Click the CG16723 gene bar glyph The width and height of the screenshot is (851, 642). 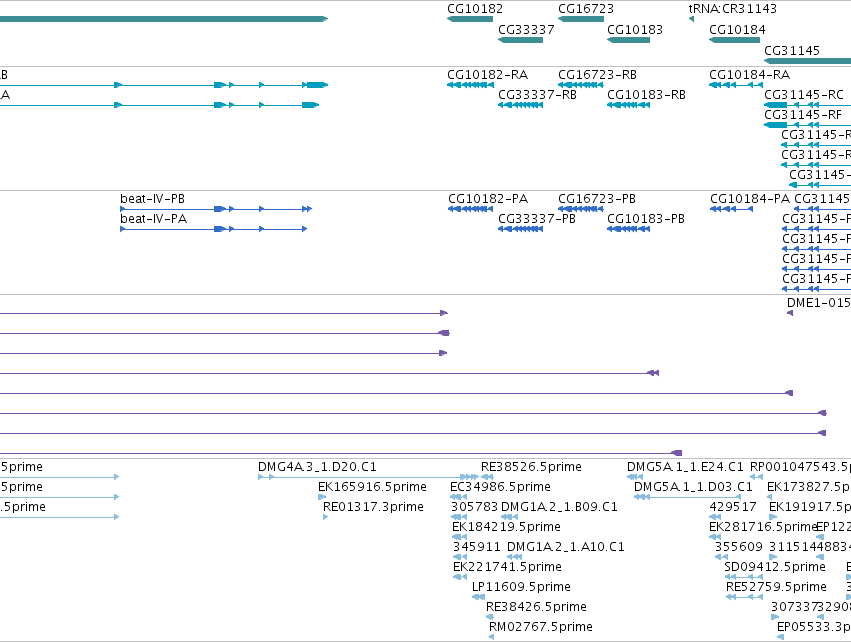[581, 20]
